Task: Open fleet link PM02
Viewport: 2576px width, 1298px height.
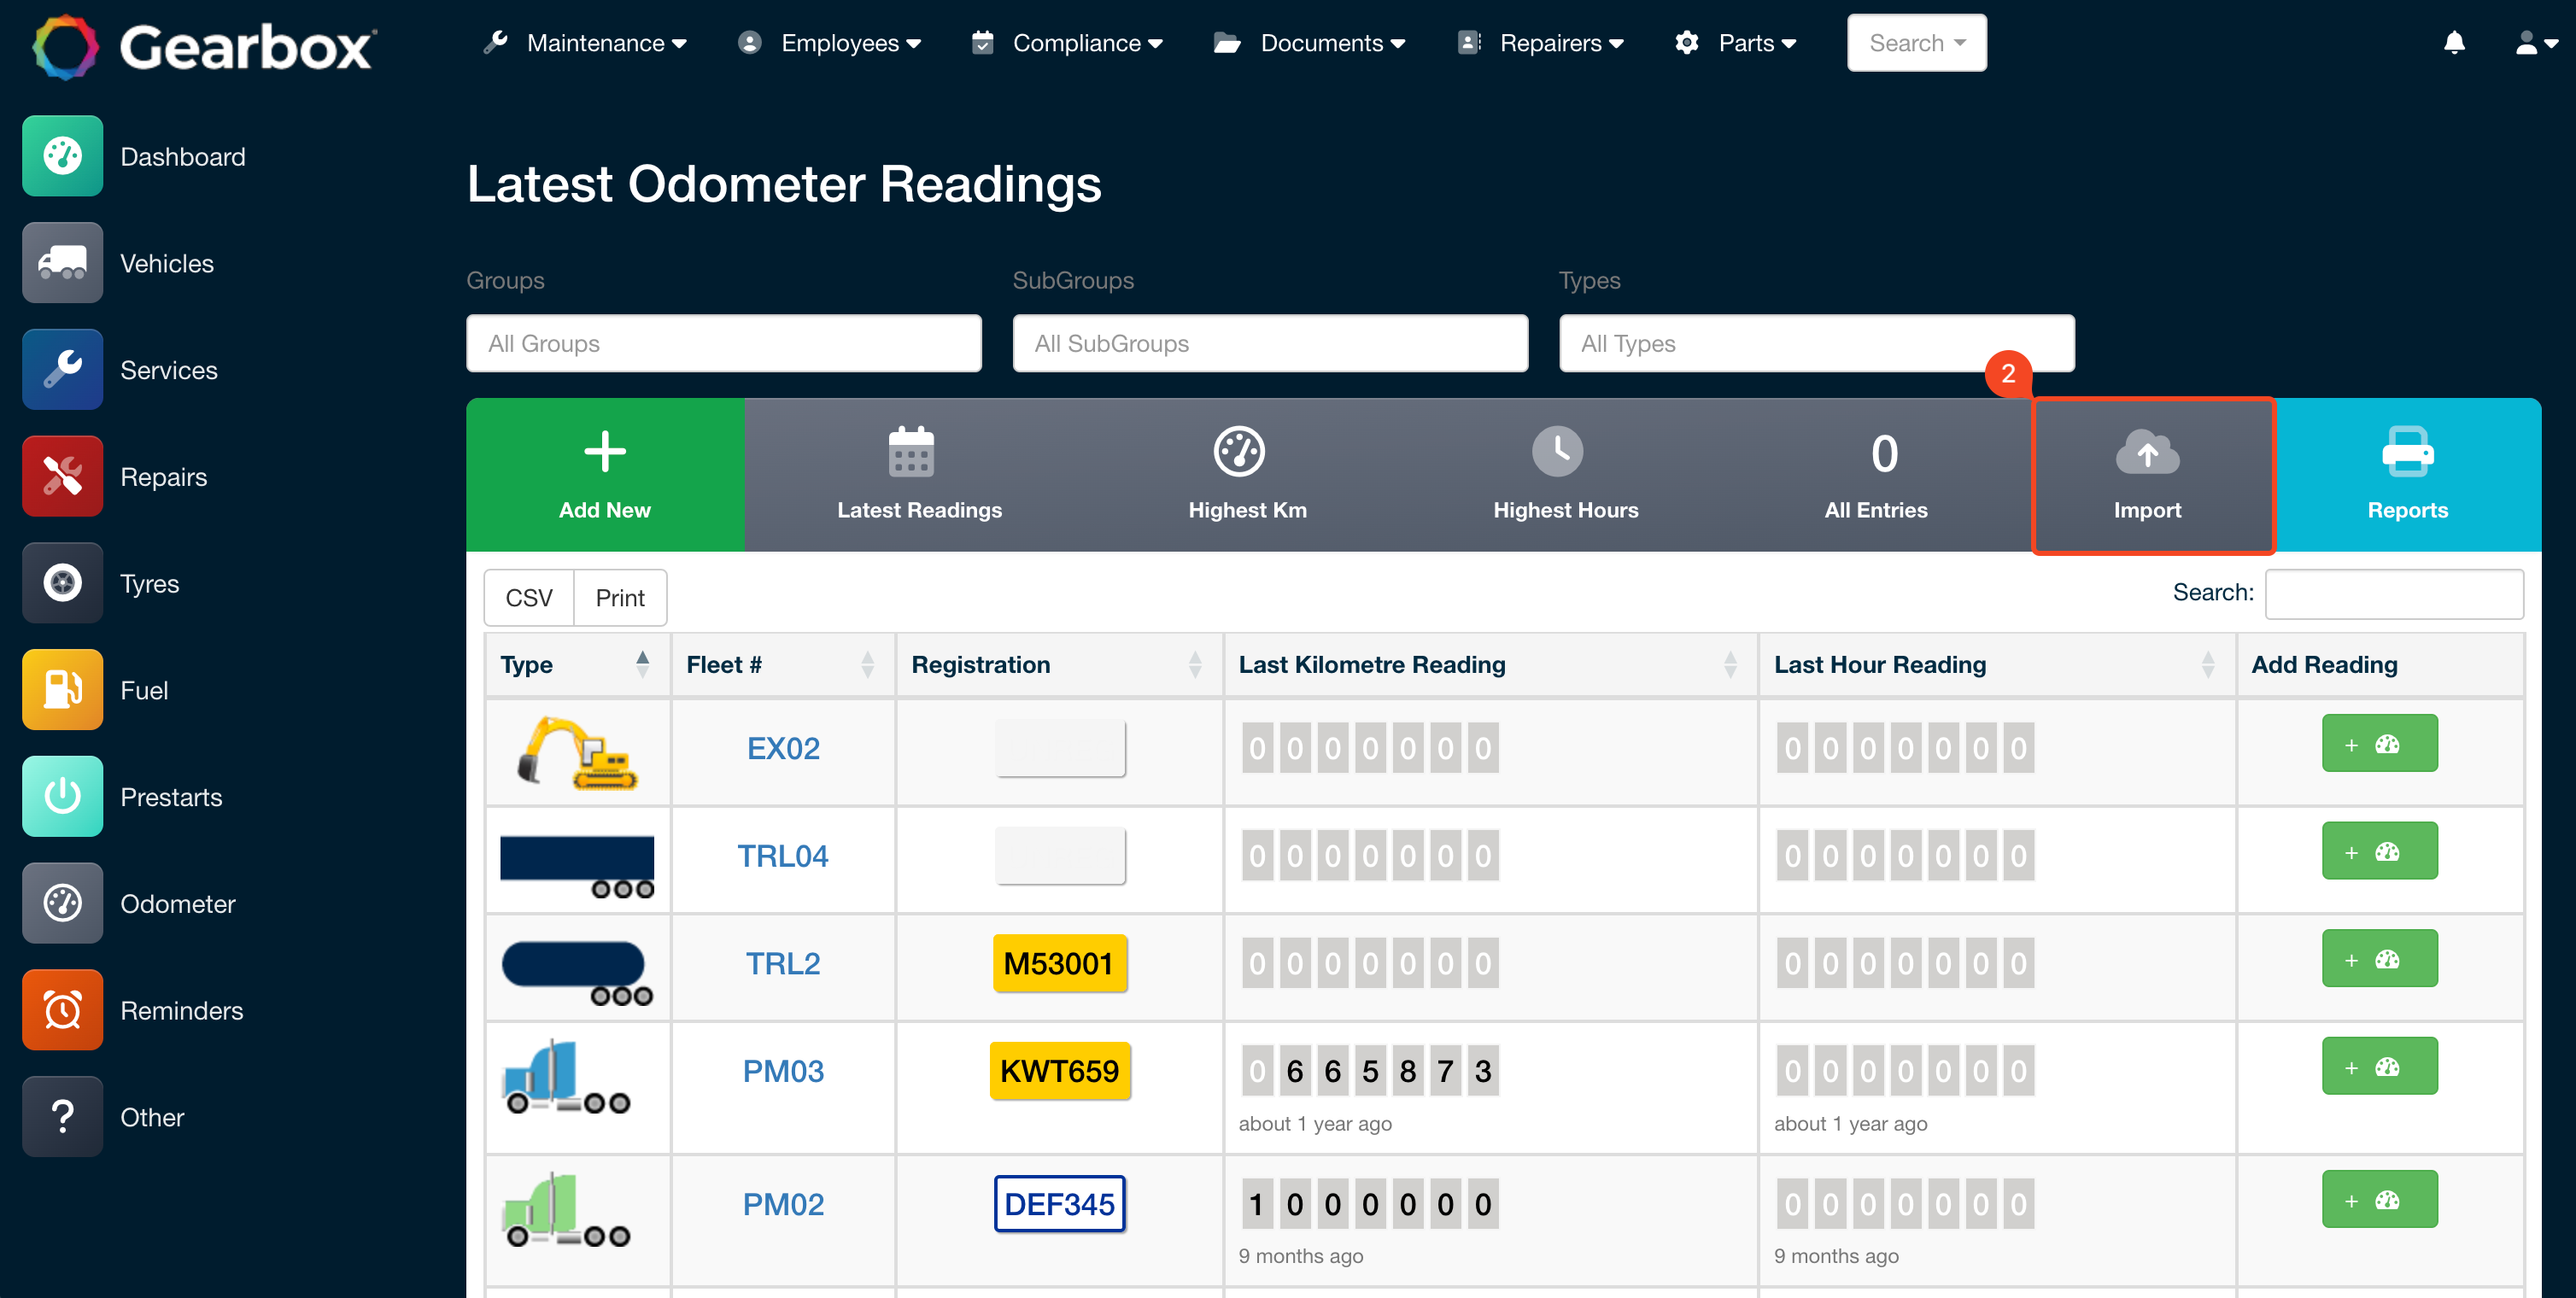Action: coord(783,1204)
